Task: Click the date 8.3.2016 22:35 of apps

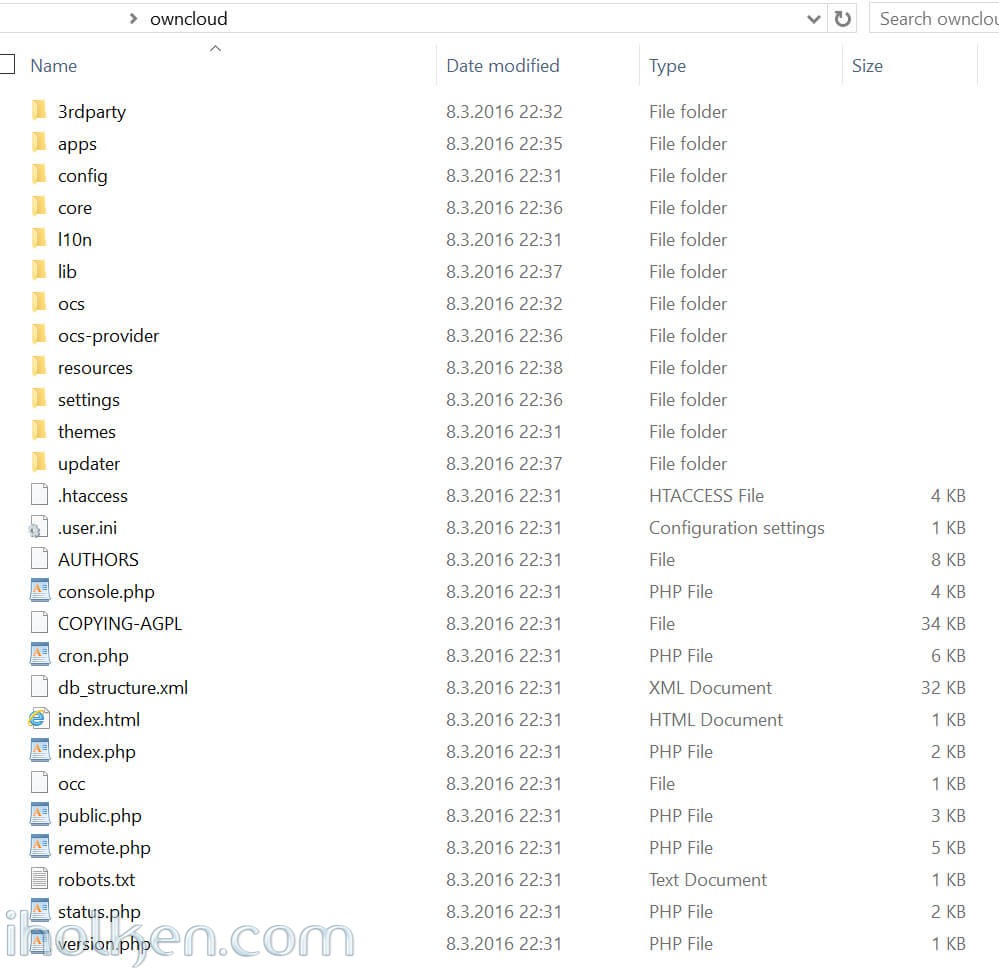Action: point(504,144)
